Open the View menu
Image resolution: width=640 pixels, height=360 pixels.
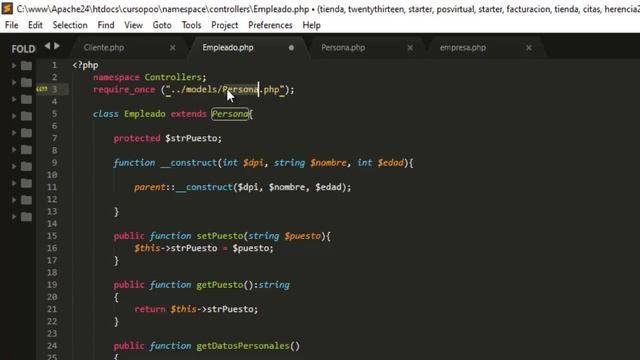pyautogui.click(x=133, y=25)
